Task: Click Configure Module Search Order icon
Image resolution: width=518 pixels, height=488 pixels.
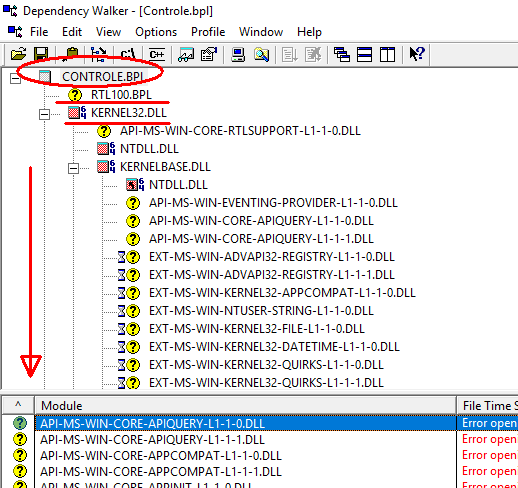Action: point(209,54)
